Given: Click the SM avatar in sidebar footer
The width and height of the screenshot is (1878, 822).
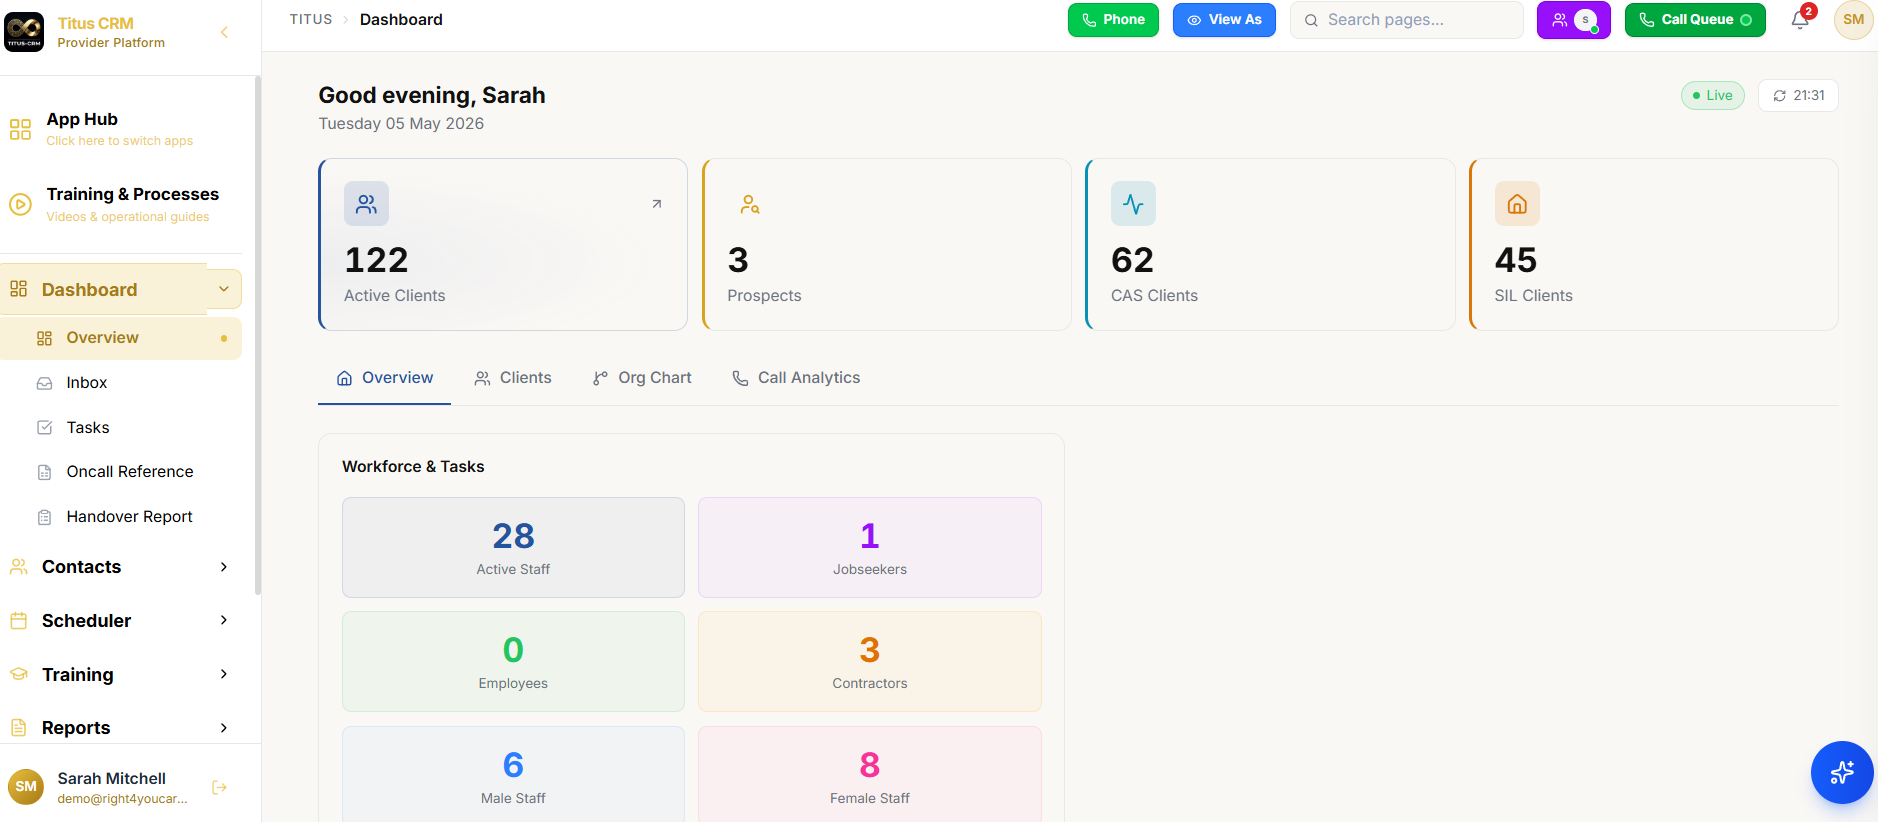Looking at the screenshot, I should click(x=26, y=787).
